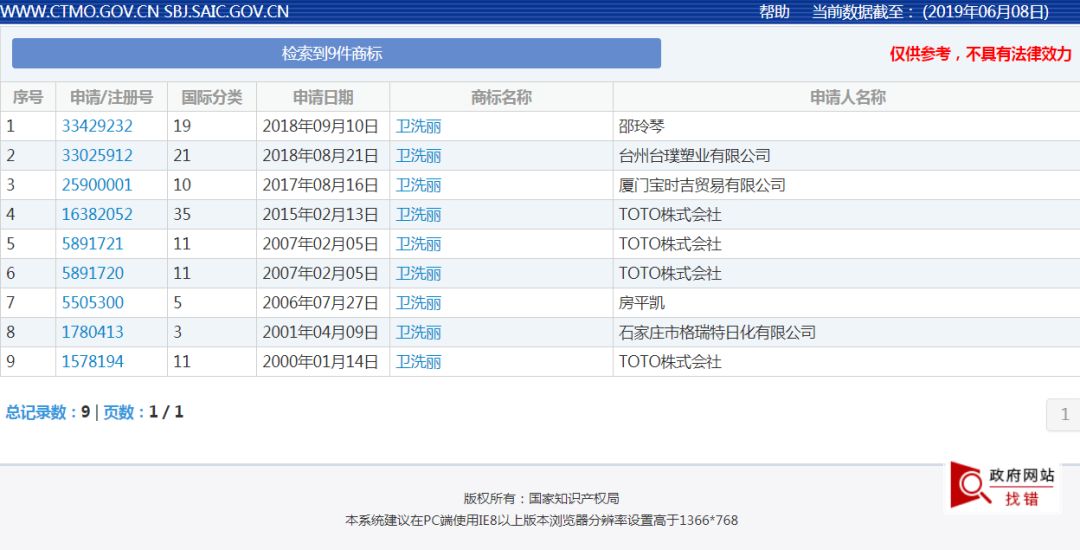Select applicant 石家庄市格瑞特日化有限公司

click(717, 332)
